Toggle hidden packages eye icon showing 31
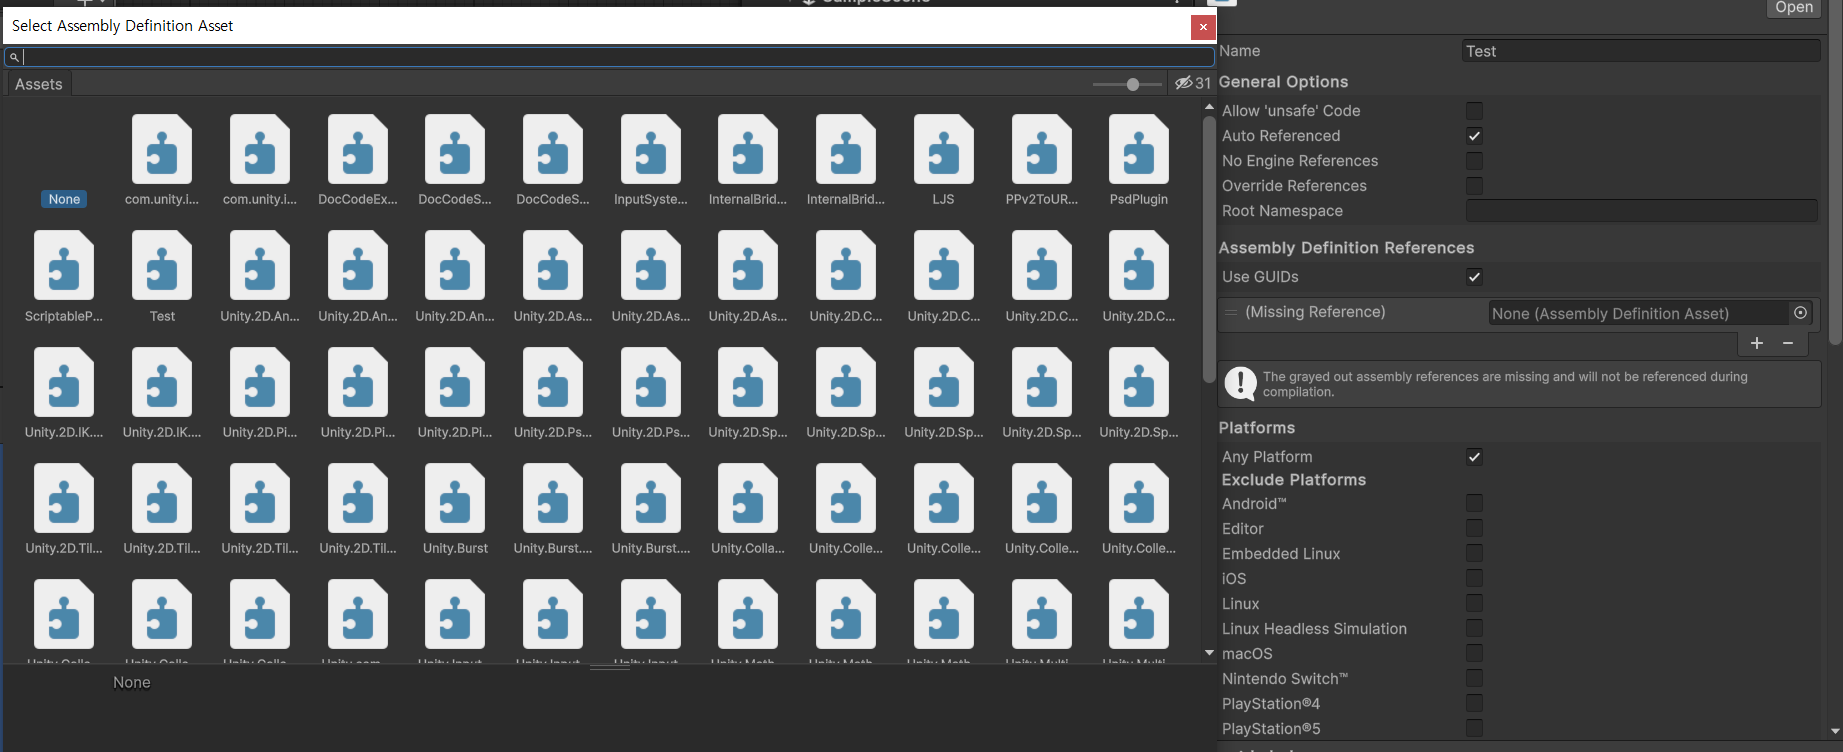The width and height of the screenshot is (1843, 752). pyautogui.click(x=1192, y=83)
